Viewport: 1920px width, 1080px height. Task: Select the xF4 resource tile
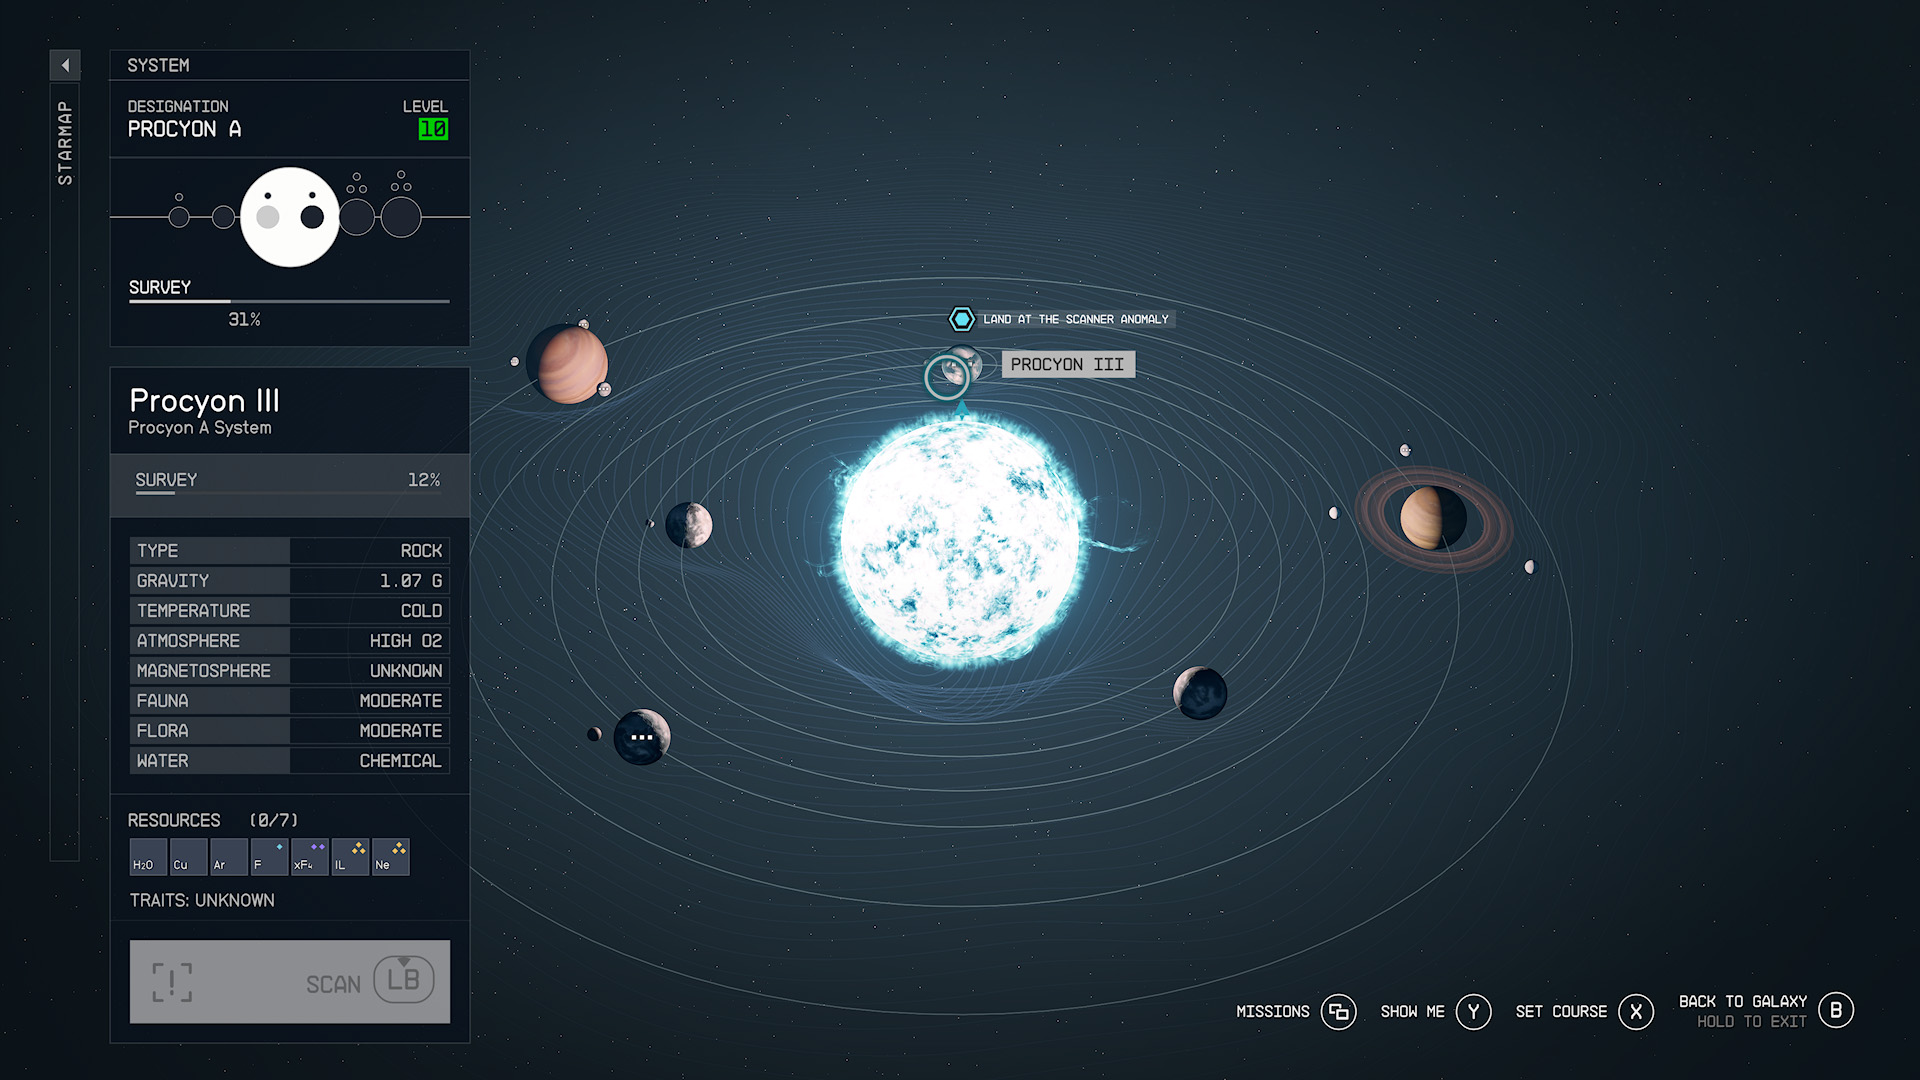[x=310, y=857]
